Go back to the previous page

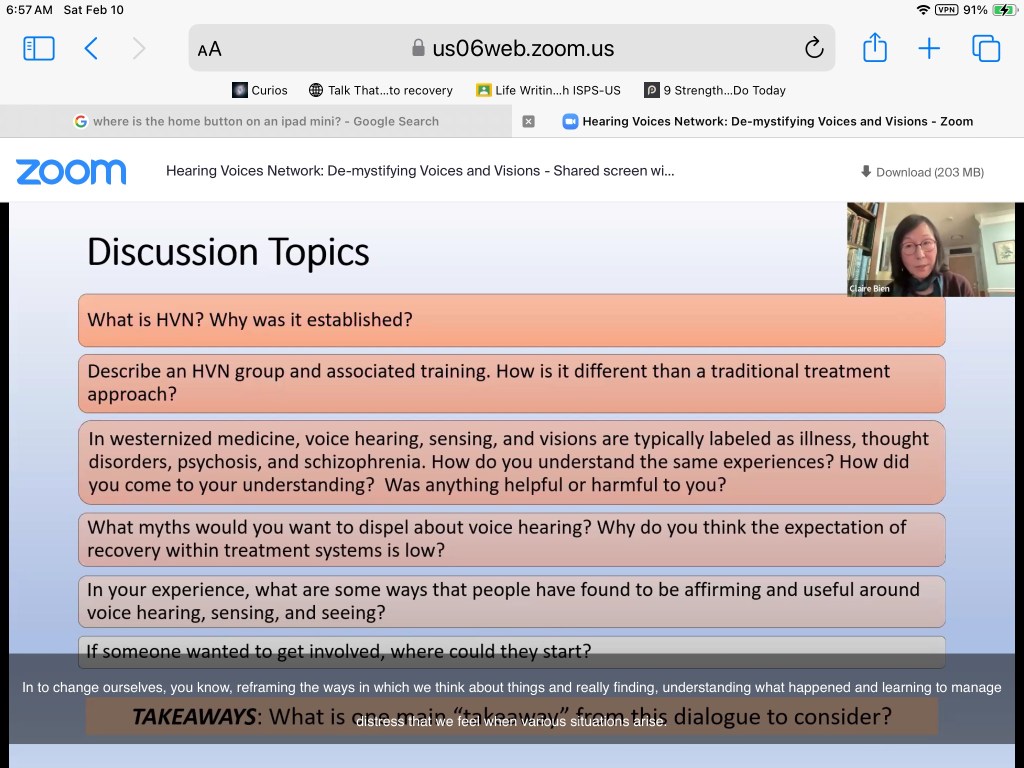pos(91,48)
